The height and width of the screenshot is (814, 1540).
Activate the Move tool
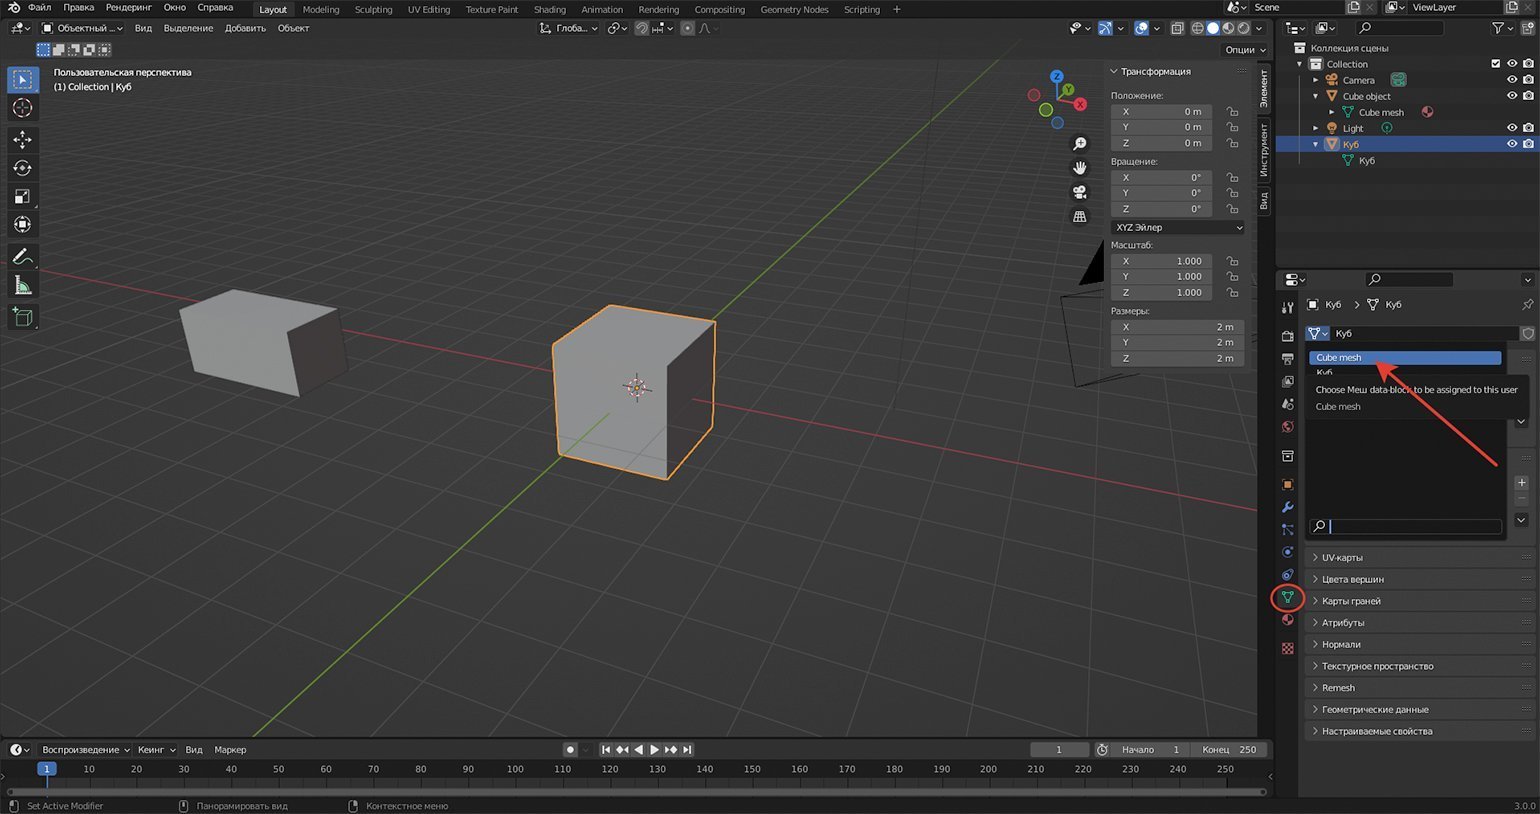(x=22, y=140)
